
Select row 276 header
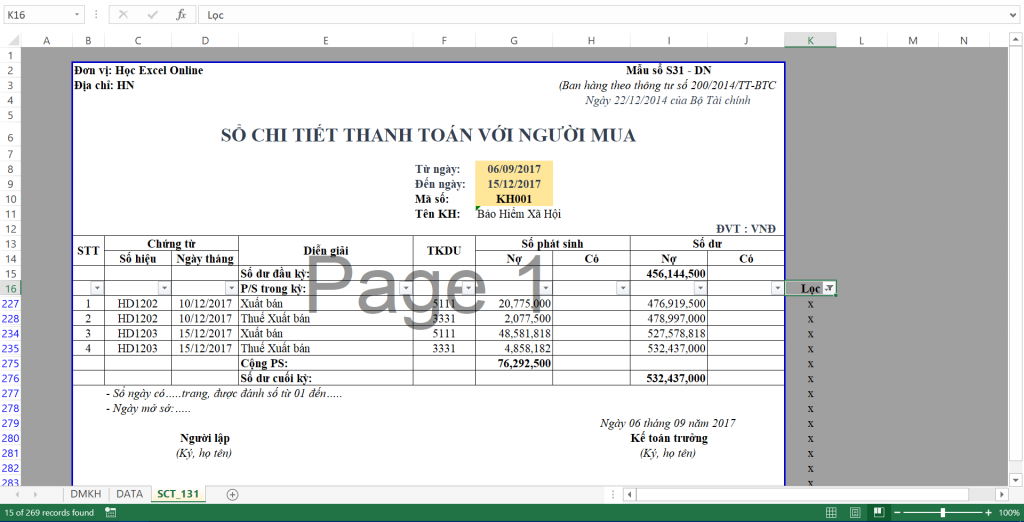point(10,378)
